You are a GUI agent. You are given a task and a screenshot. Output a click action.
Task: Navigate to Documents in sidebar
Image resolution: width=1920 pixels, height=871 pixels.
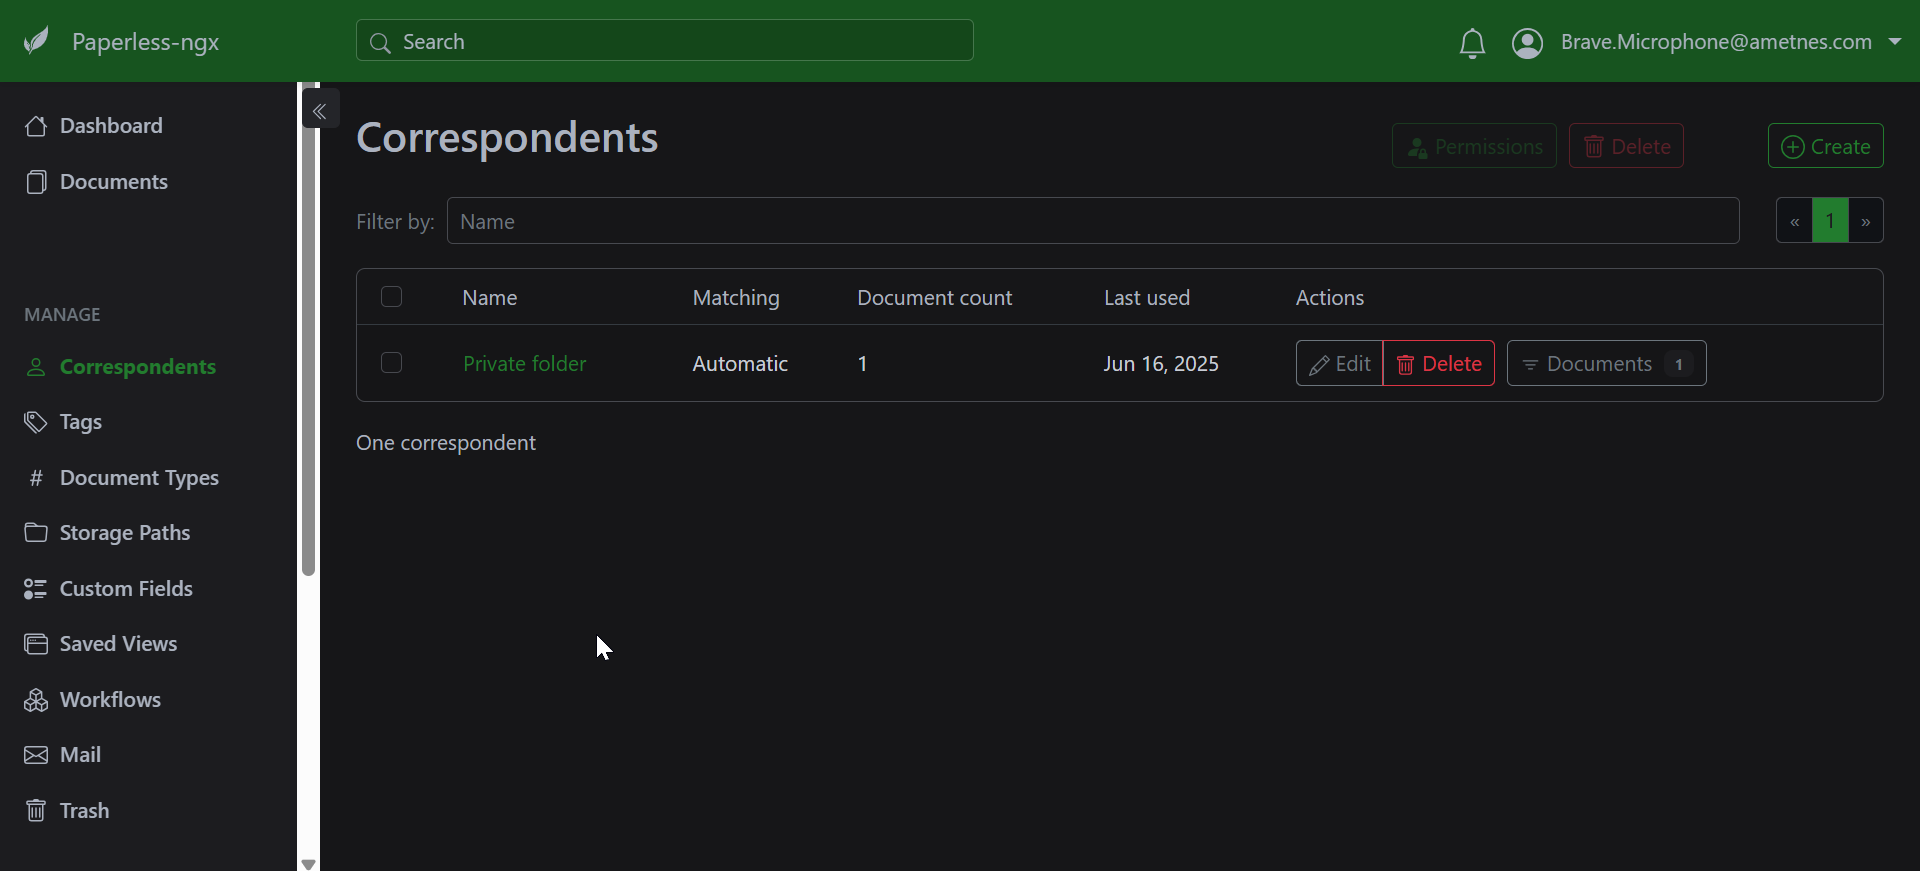pyautogui.click(x=113, y=182)
